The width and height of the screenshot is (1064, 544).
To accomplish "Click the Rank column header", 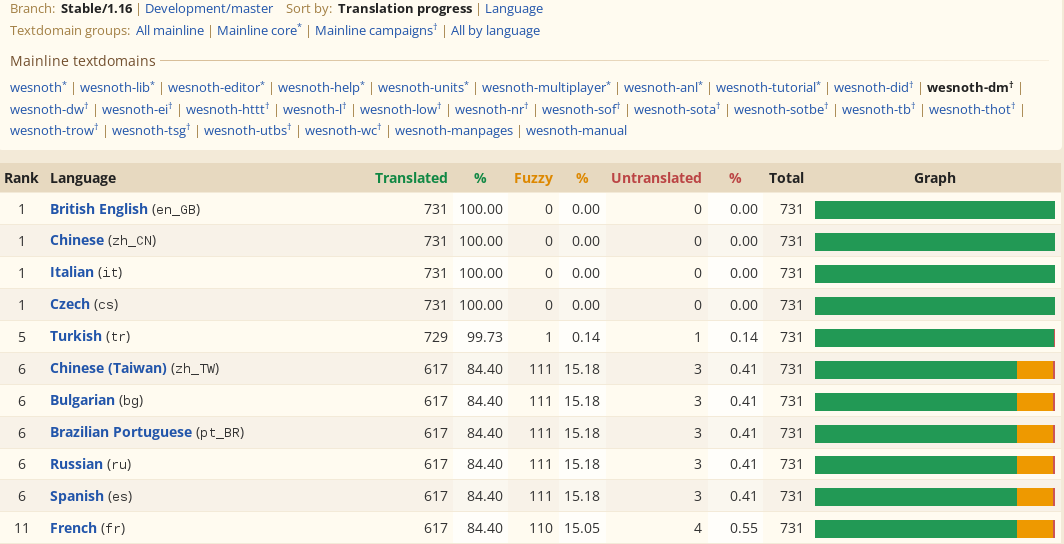I will (x=21, y=178).
